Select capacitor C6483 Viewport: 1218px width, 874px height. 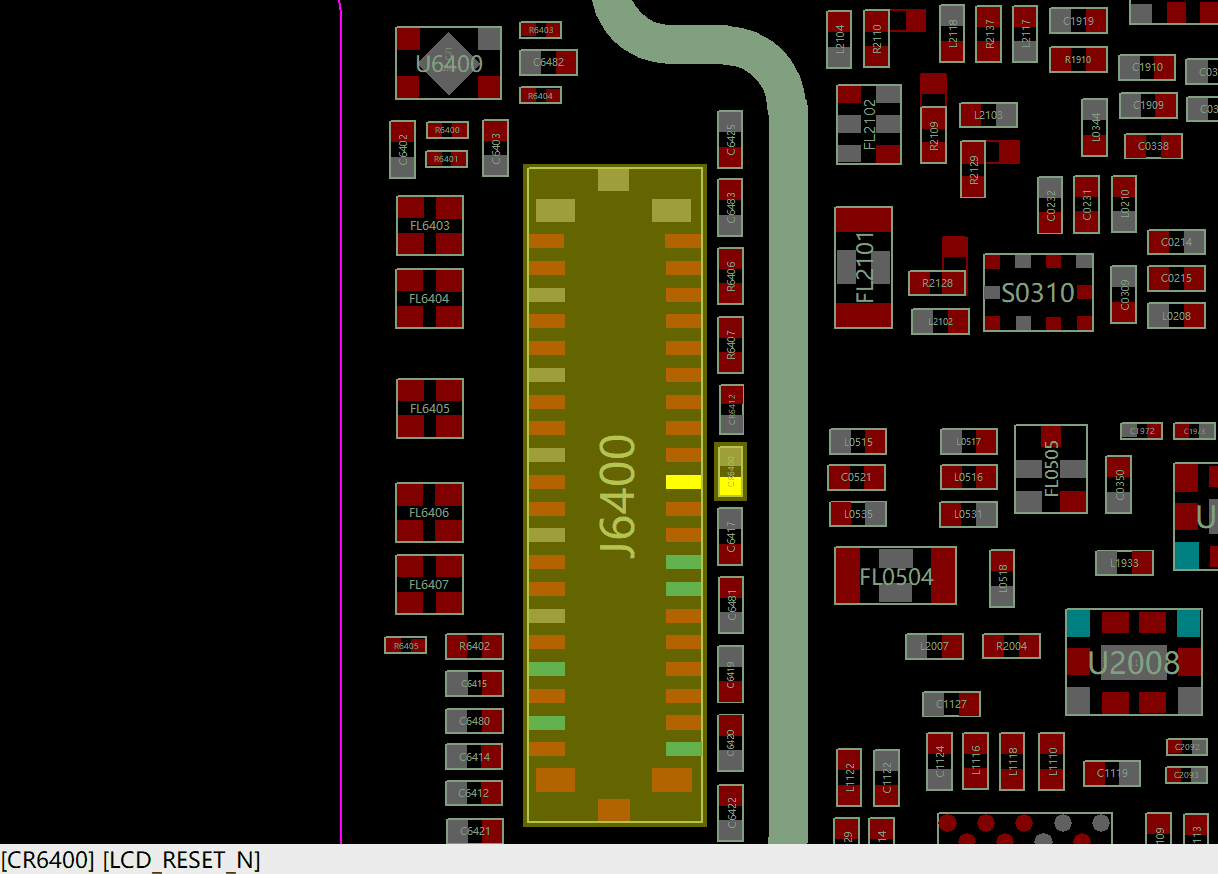coord(731,208)
